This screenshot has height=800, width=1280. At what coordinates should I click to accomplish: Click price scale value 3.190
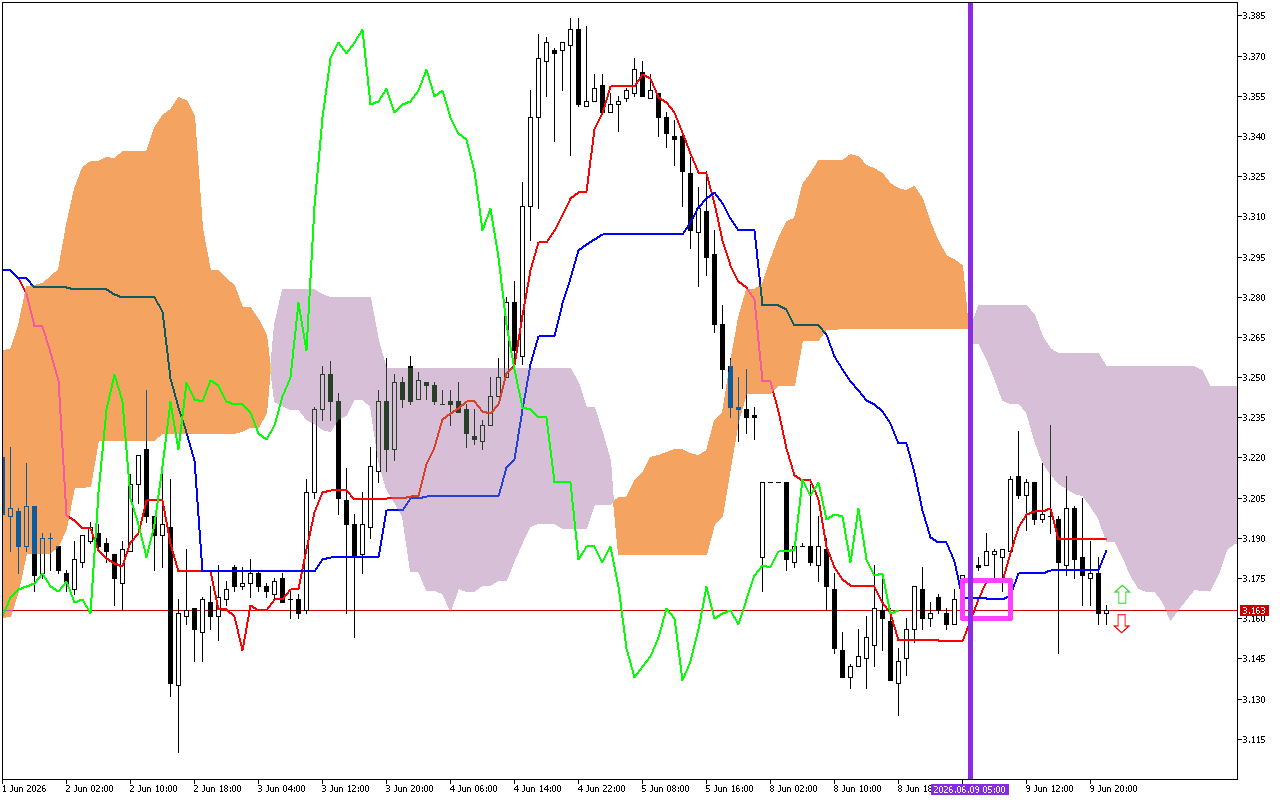point(1254,538)
